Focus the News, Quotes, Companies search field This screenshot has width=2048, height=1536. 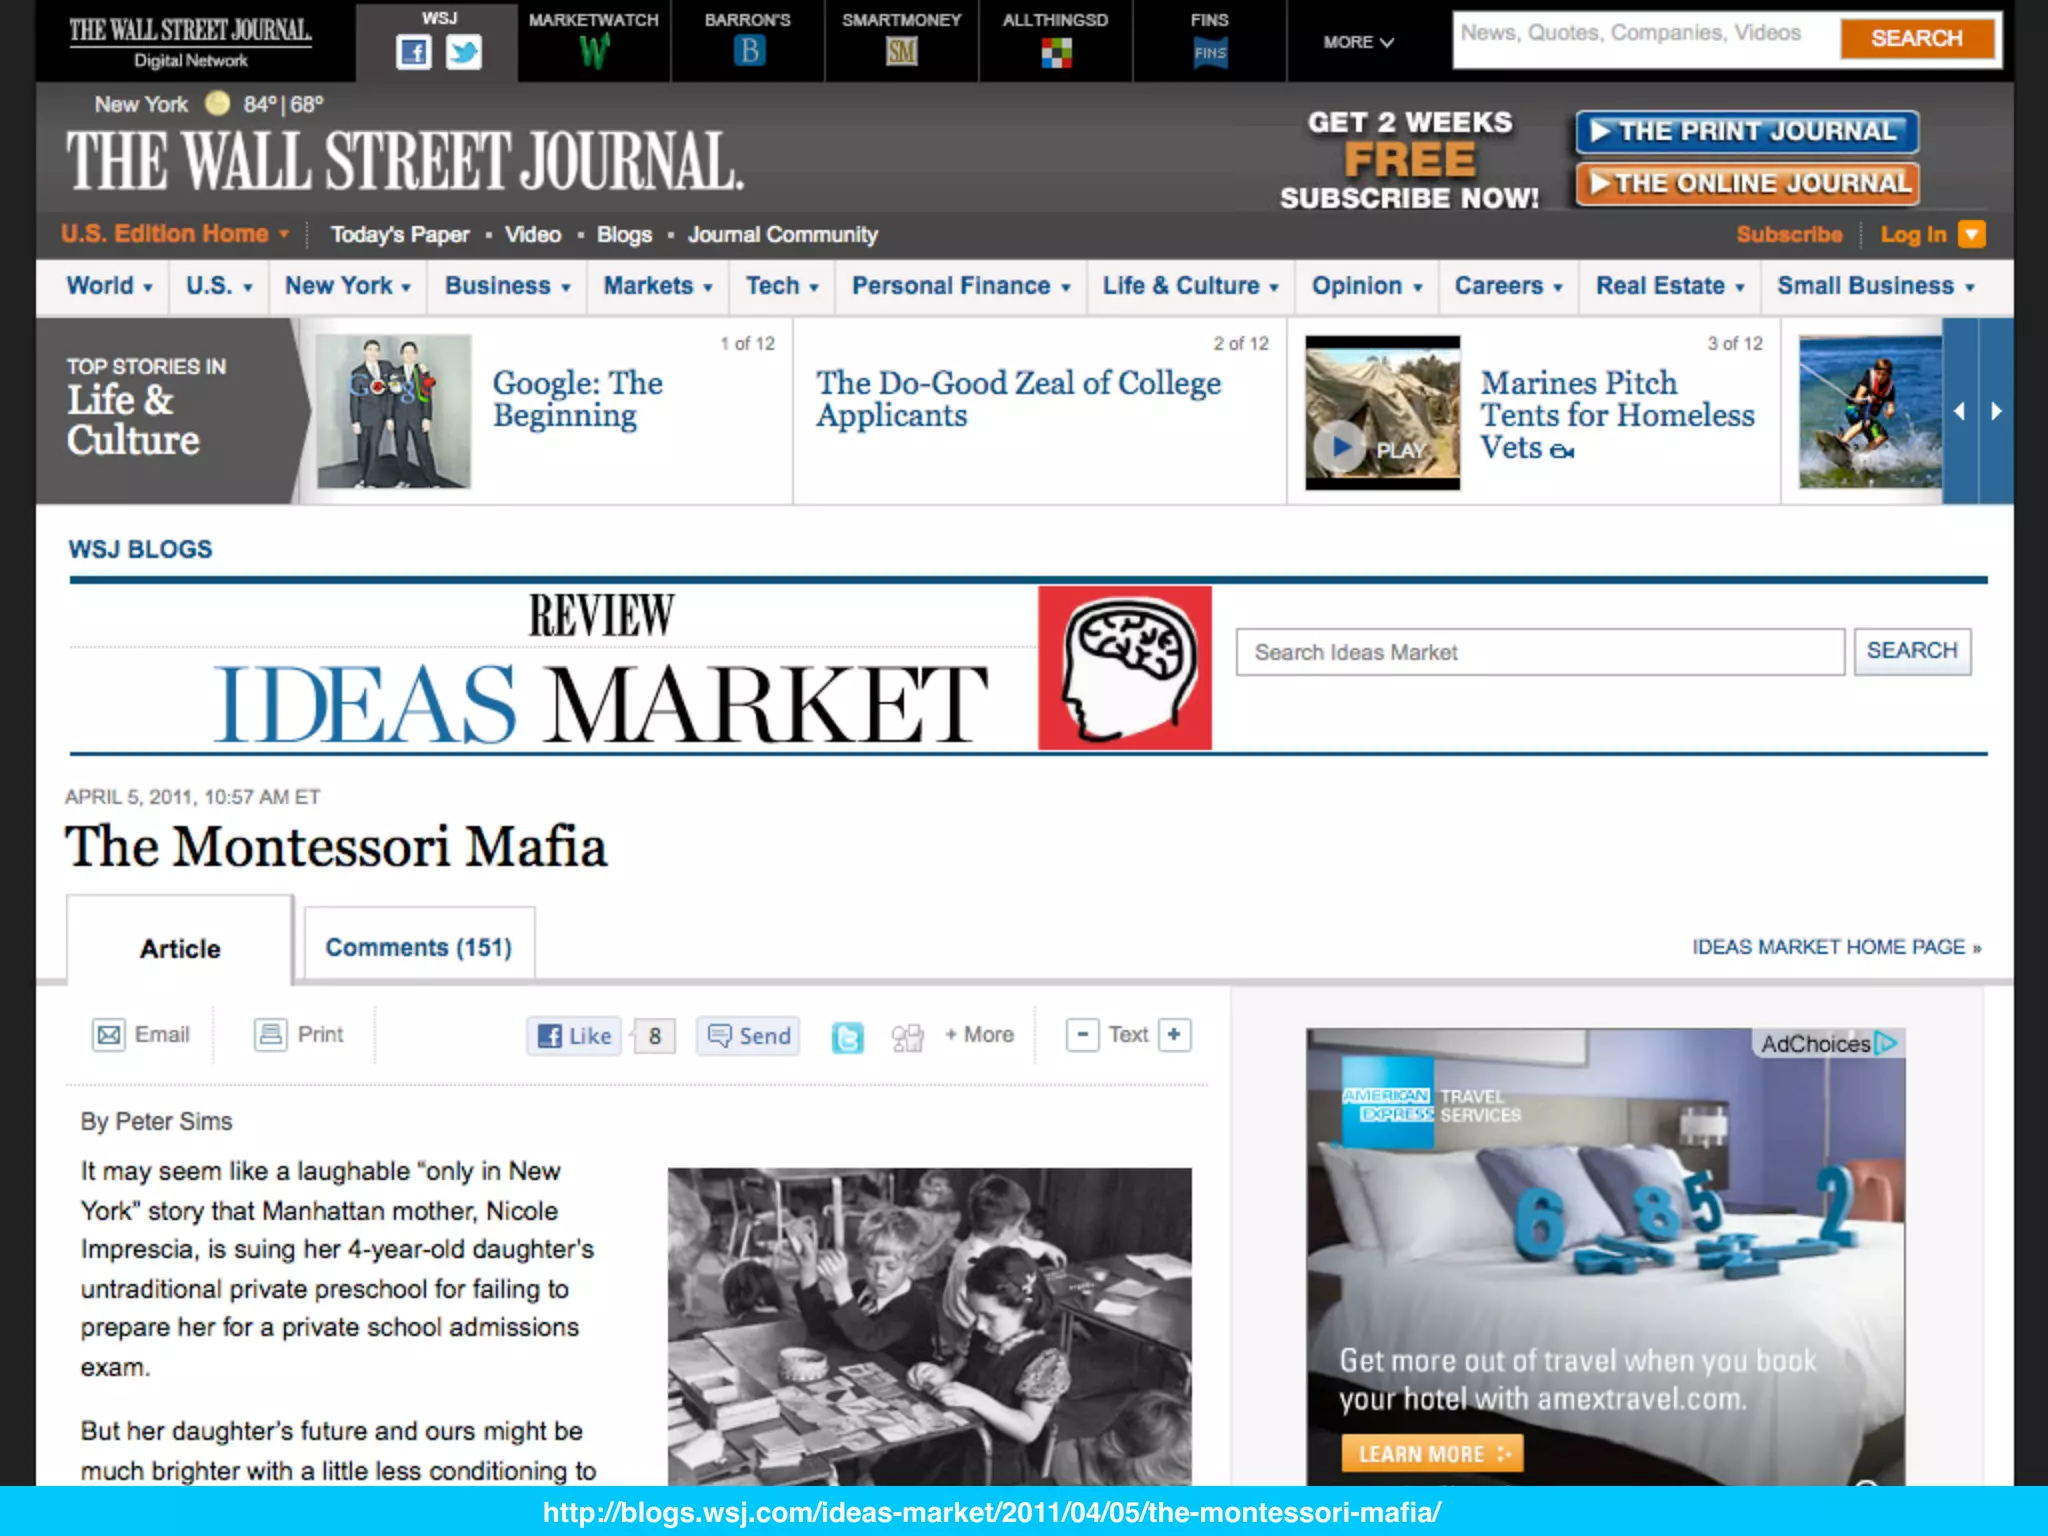1645,39
